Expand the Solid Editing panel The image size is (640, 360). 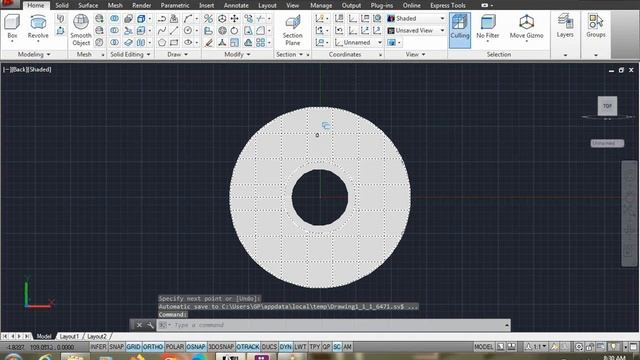(130, 54)
